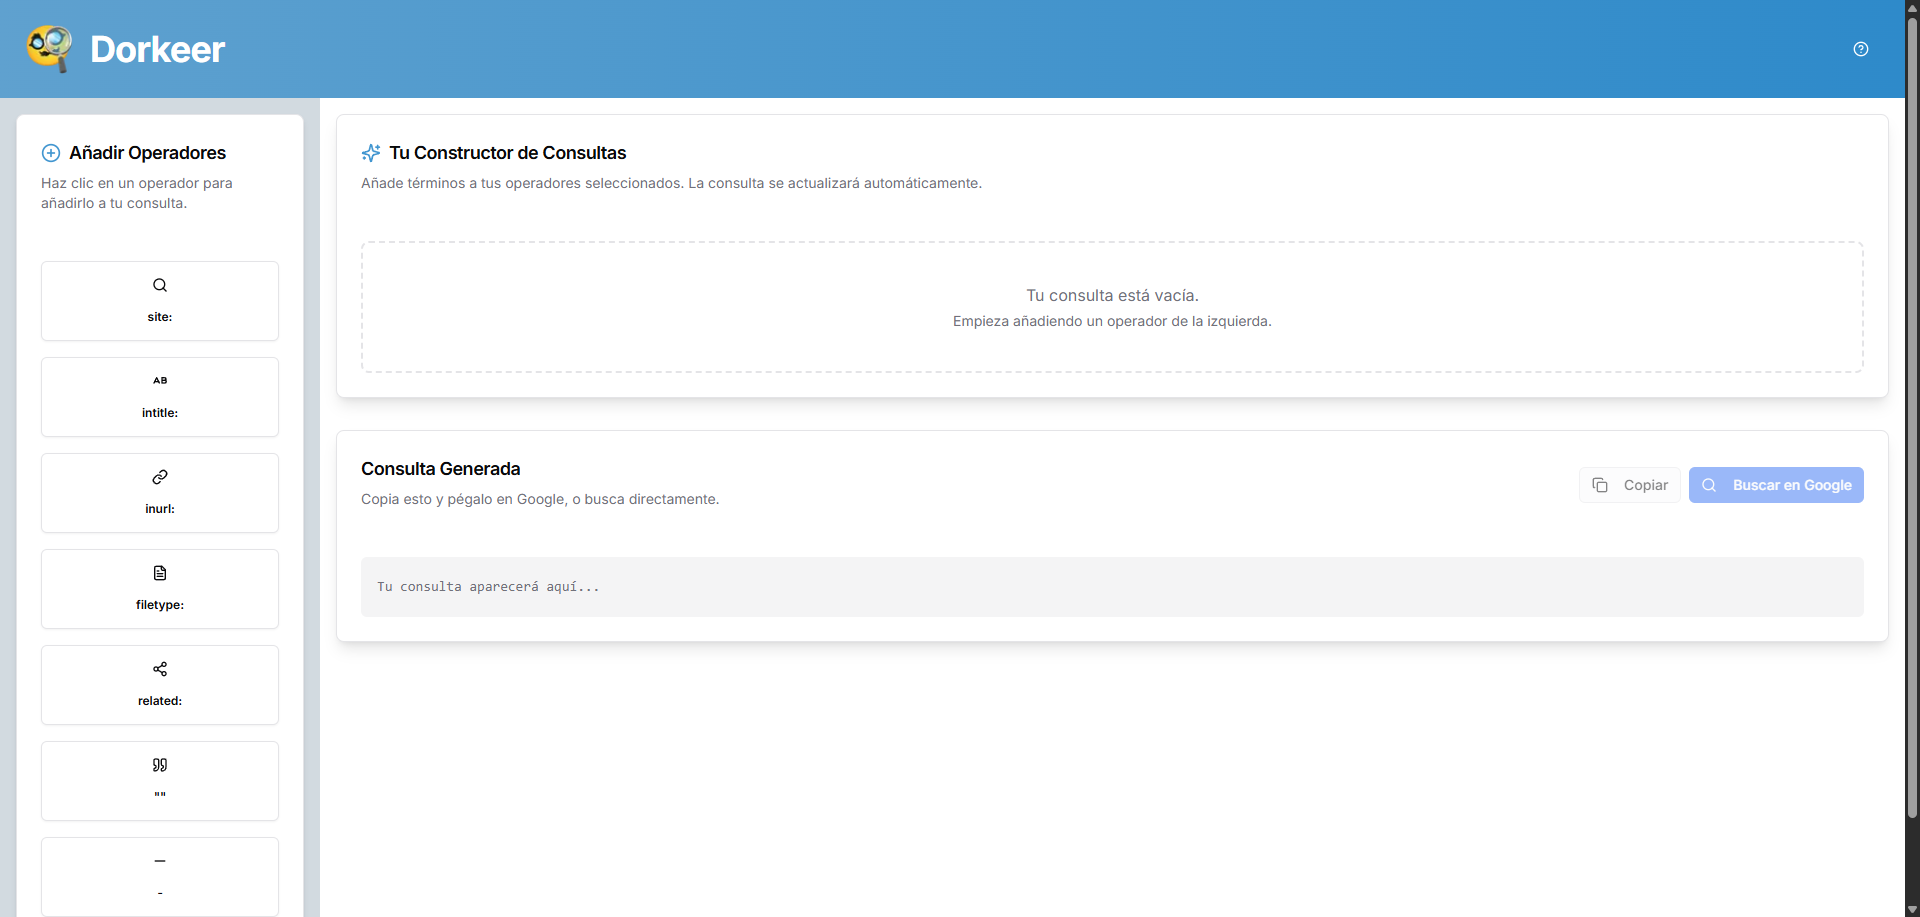Add the inurl: link operator
Image resolution: width=1920 pixels, height=917 pixels.
point(160,492)
